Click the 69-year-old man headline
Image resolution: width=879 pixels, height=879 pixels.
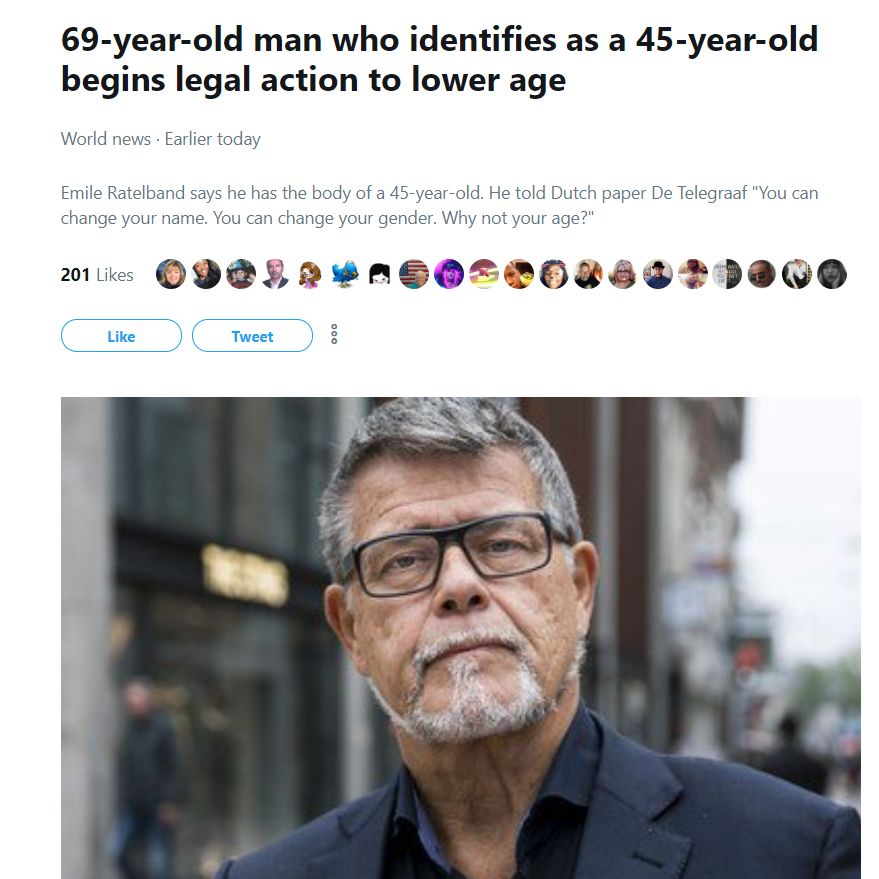coord(440,59)
